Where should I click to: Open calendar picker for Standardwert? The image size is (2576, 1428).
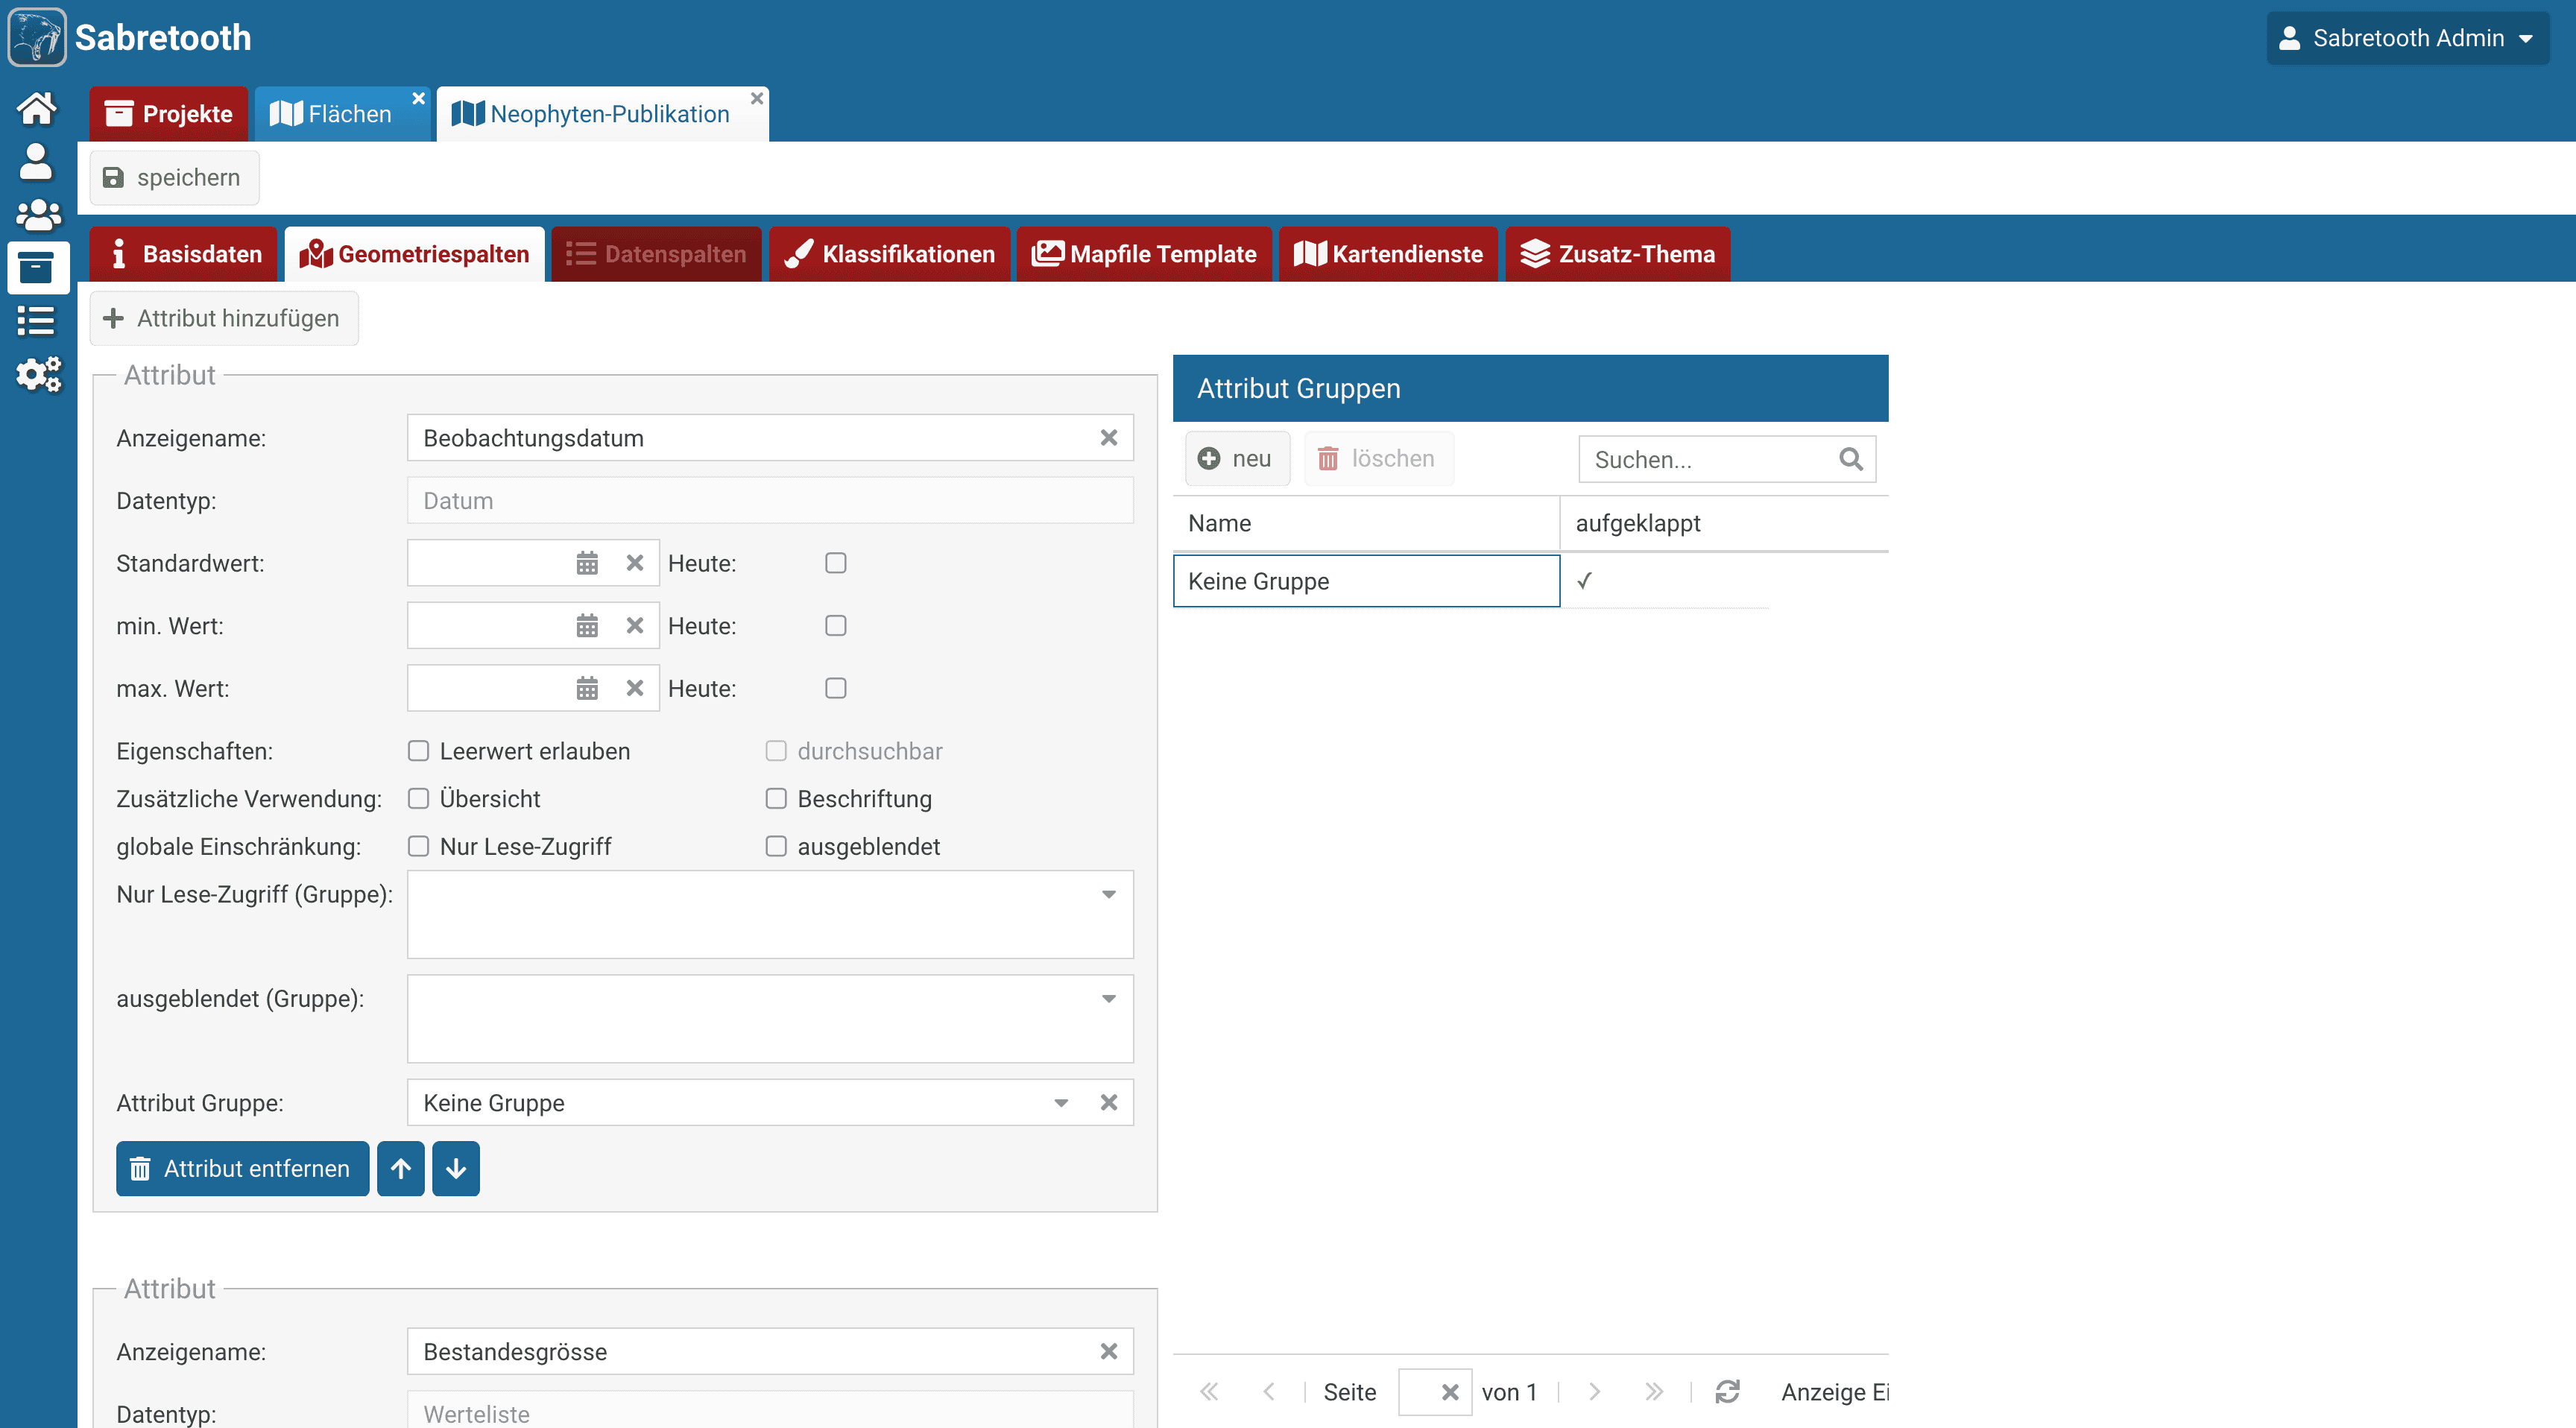pyautogui.click(x=587, y=563)
